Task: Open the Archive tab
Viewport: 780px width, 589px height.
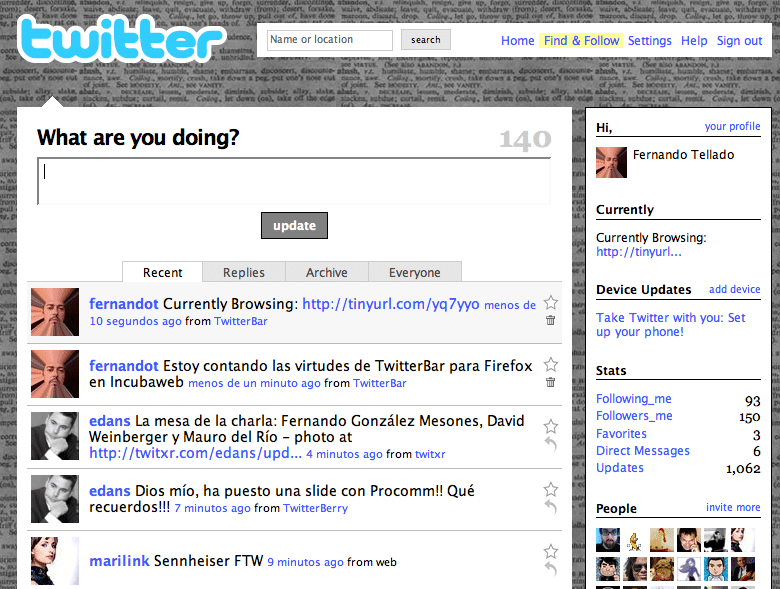Action: pyautogui.click(x=327, y=272)
